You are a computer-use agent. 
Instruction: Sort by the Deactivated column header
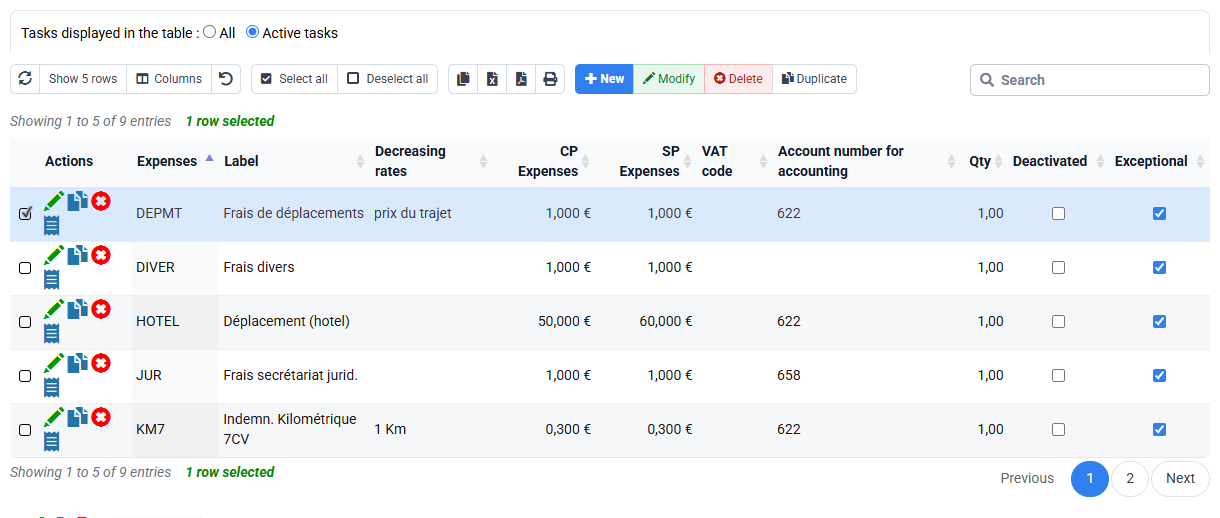(1058, 161)
